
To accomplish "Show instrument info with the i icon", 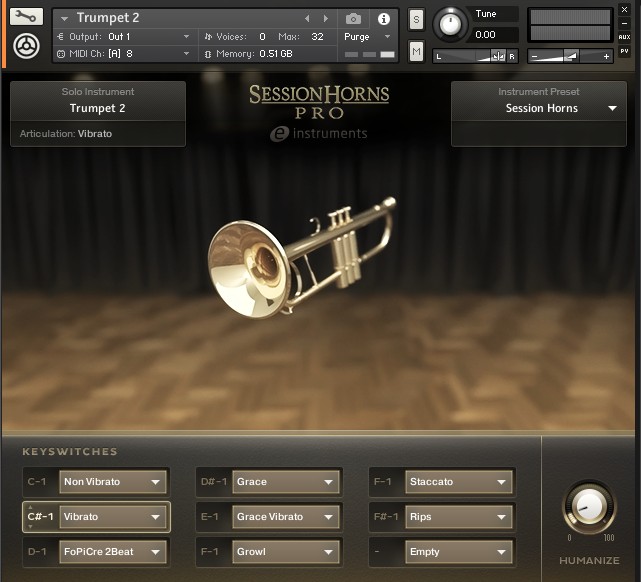I will point(383,19).
